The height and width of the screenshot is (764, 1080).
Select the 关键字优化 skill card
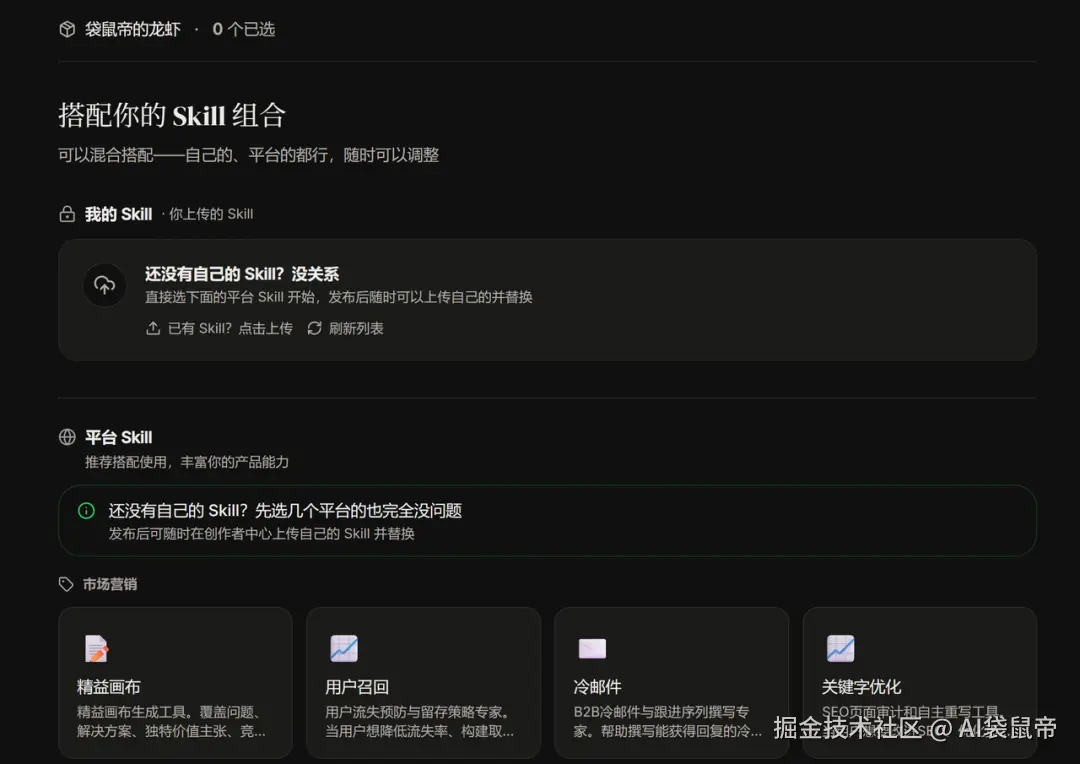coord(920,683)
